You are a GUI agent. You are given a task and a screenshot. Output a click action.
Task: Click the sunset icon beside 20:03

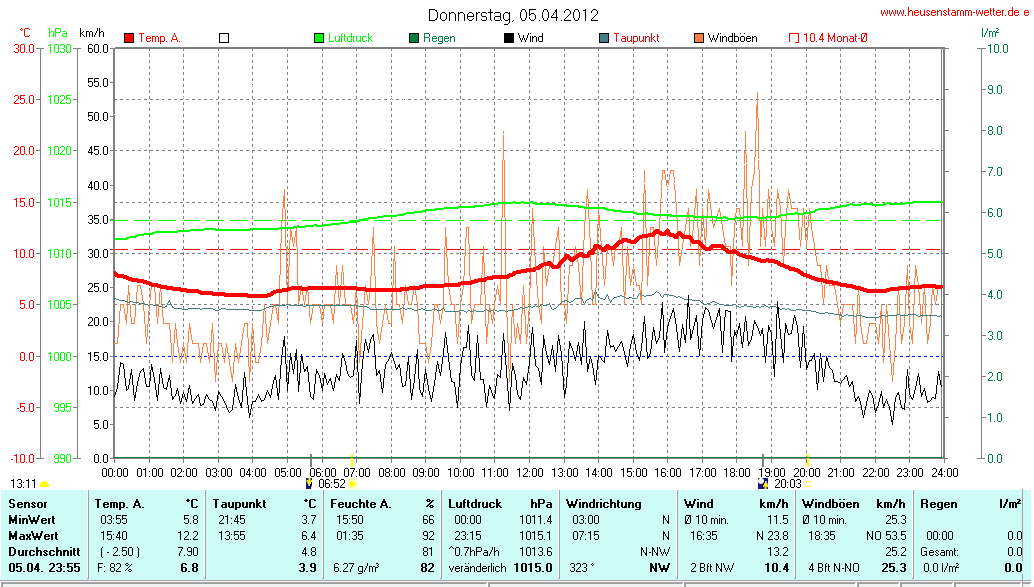pos(764,483)
